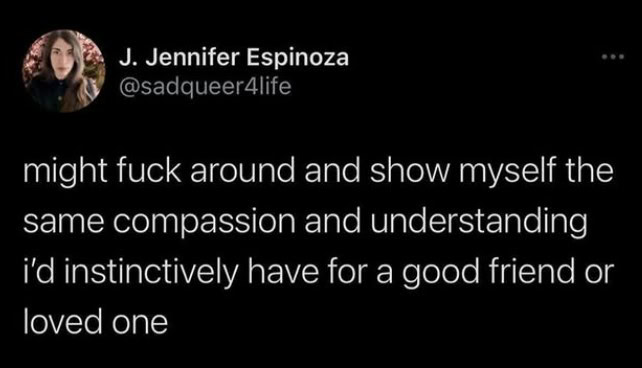Click the word "good" in the tweet
Viewport: 642px width, 368px height.
(440, 274)
